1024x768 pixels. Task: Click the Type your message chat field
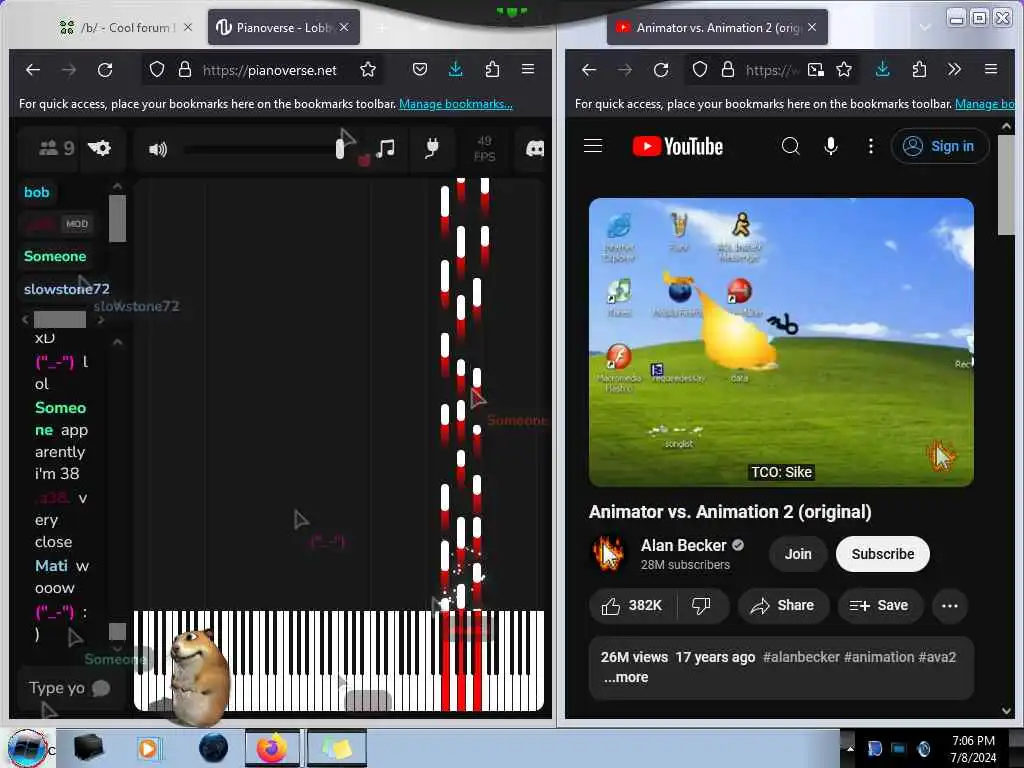(x=71, y=688)
